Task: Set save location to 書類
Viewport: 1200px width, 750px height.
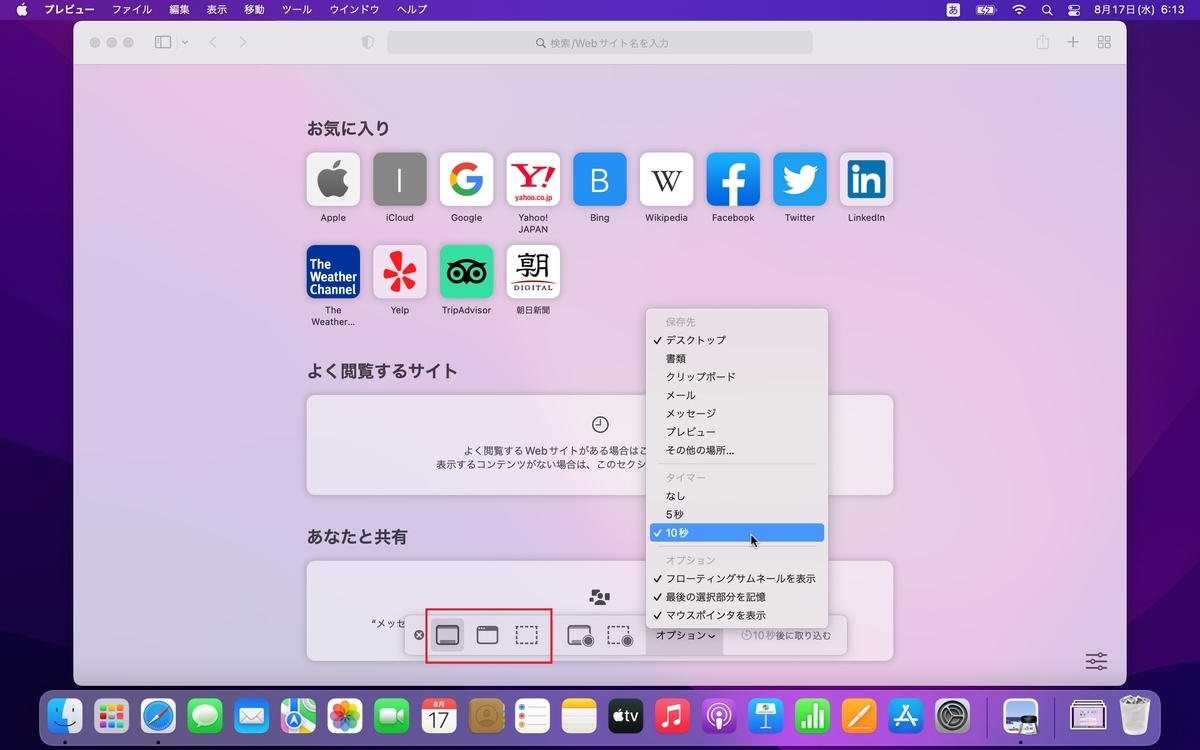Action: 737,358
